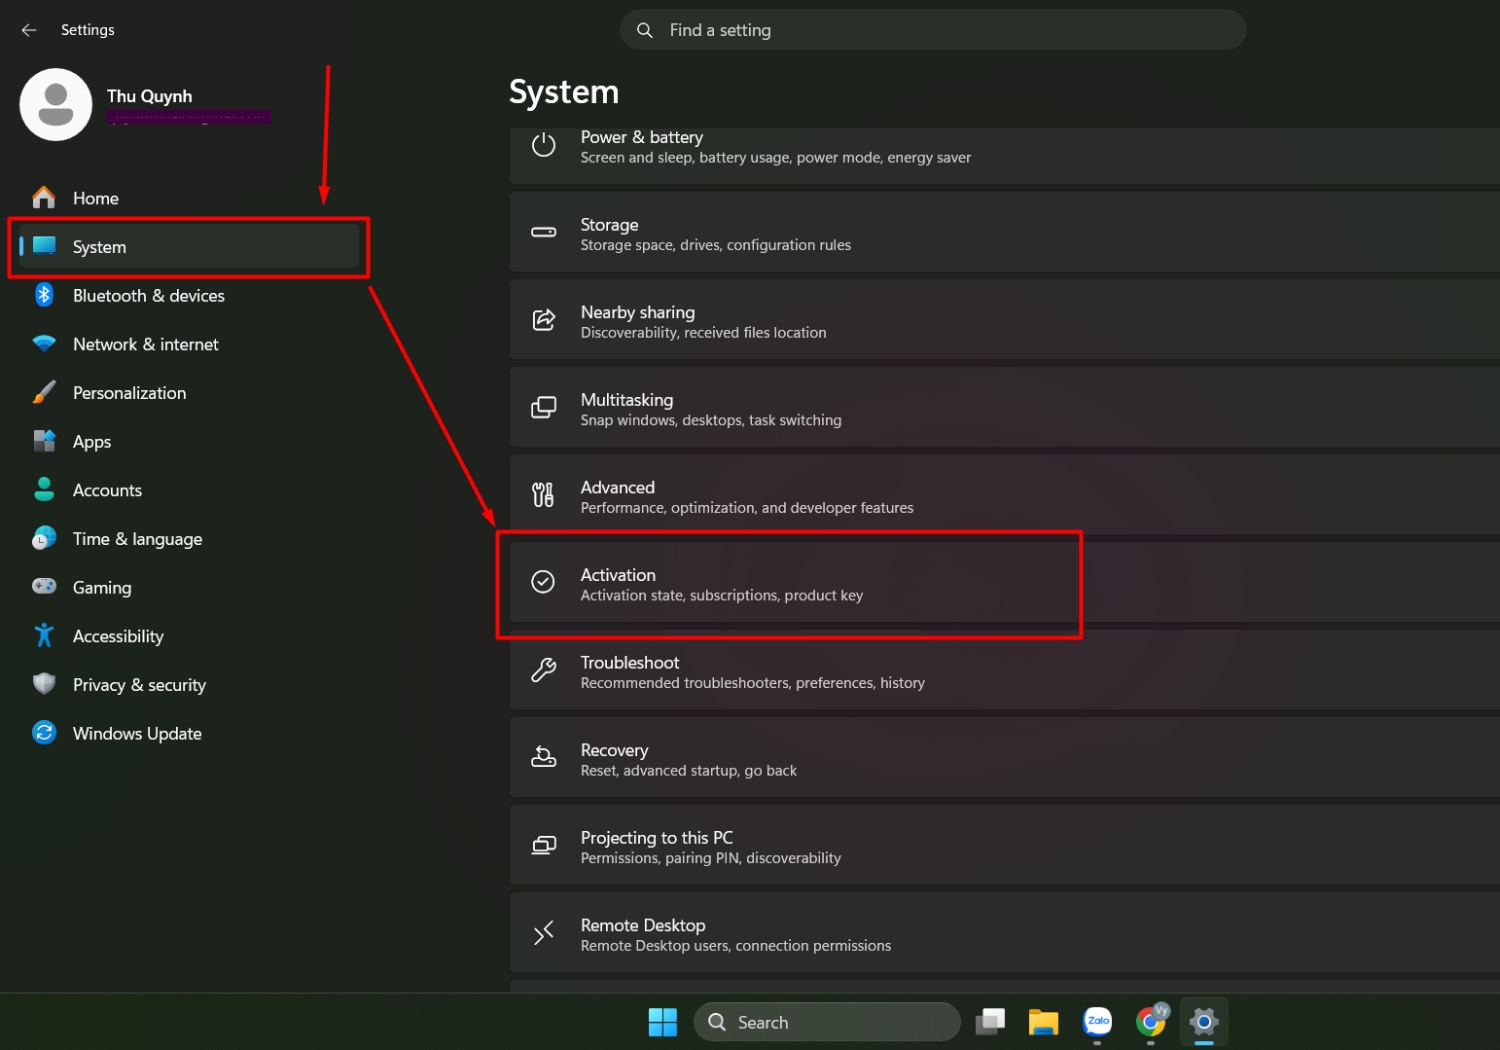Click the Troubleshoot wrench icon
The height and width of the screenshot is (1050, 1500).
pyautogui.click(x=544, y=670)
